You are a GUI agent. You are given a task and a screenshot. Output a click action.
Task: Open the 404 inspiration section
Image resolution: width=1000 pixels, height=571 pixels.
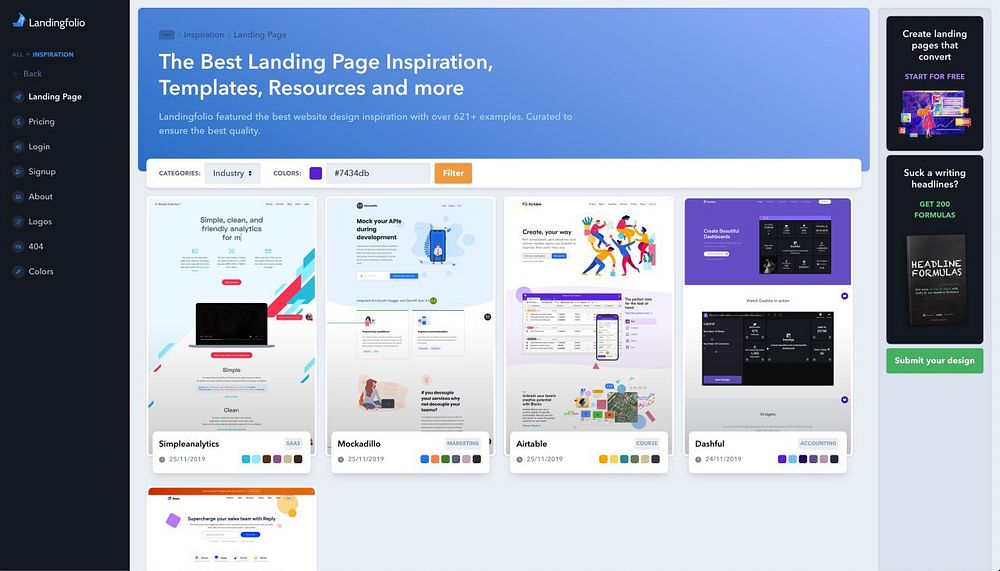tap(36, 246)
